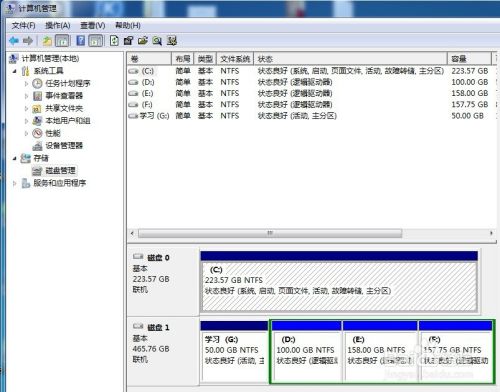
Task: Select the (E:) volume row in the list
Action: 312,93
